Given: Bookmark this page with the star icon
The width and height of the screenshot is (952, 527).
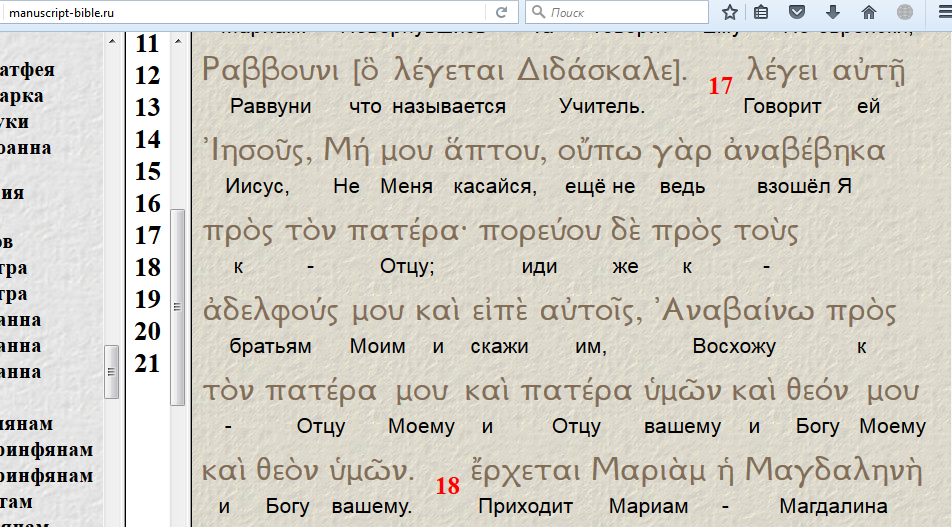Looking at the screenshot, I should (x=730, y=13).
